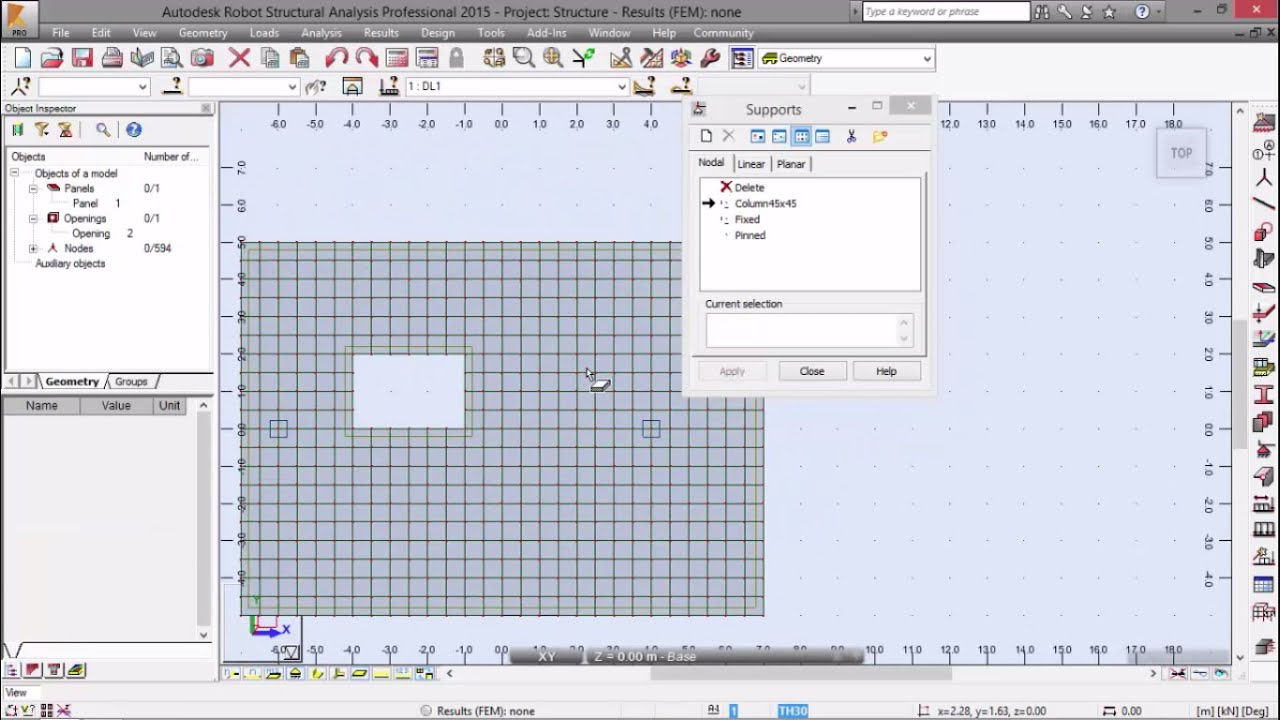Click the load case selection icon before 1 : DL1
This screenshot has width=1280, height=720.
click(389, 86)
